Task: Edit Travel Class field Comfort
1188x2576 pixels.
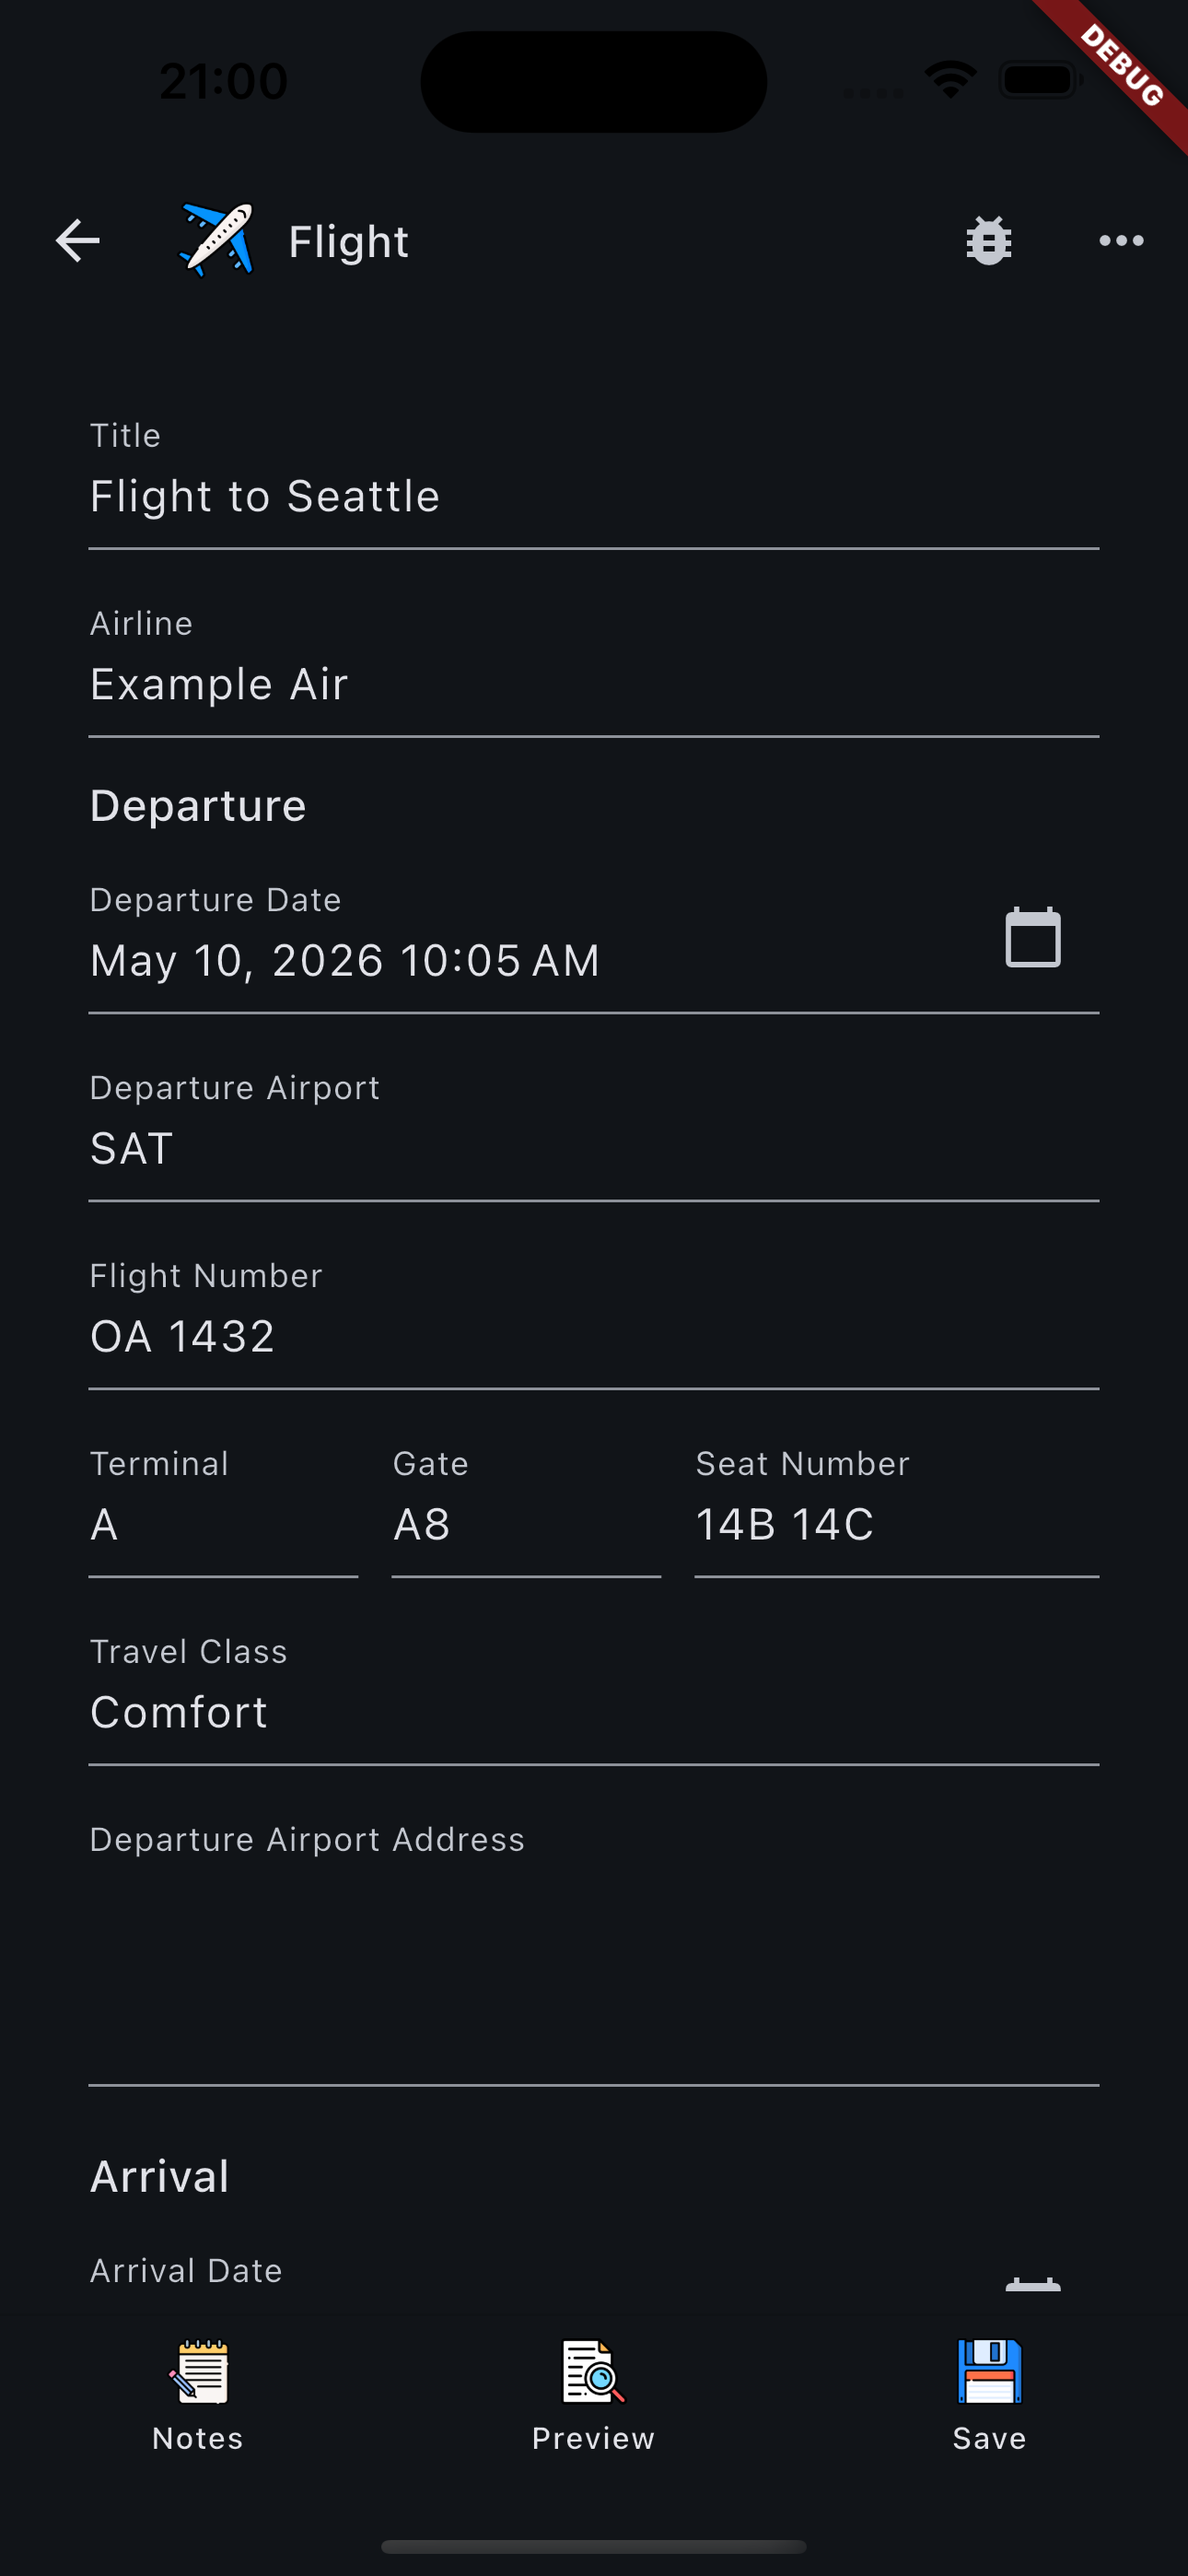Action: click(x=594, y=1696)
